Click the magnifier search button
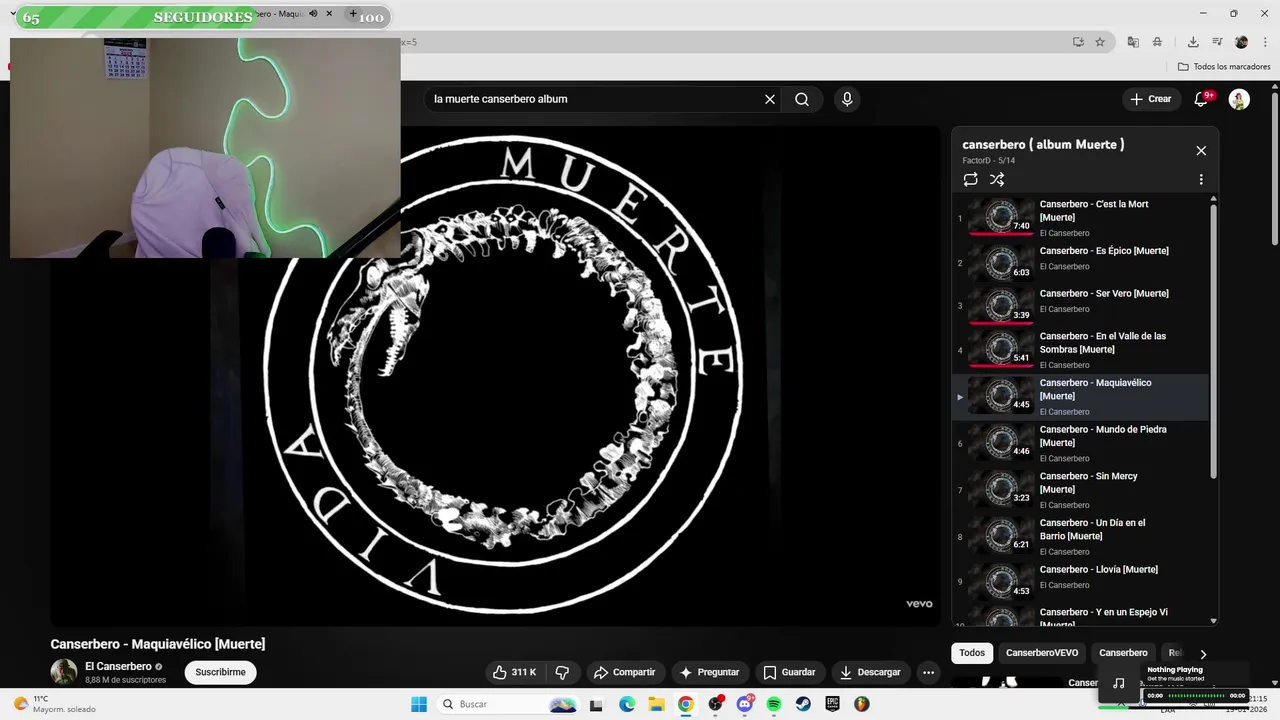The width and height of the screenshot is (1280, 720). pyautogui.click(x=802, y=99)
